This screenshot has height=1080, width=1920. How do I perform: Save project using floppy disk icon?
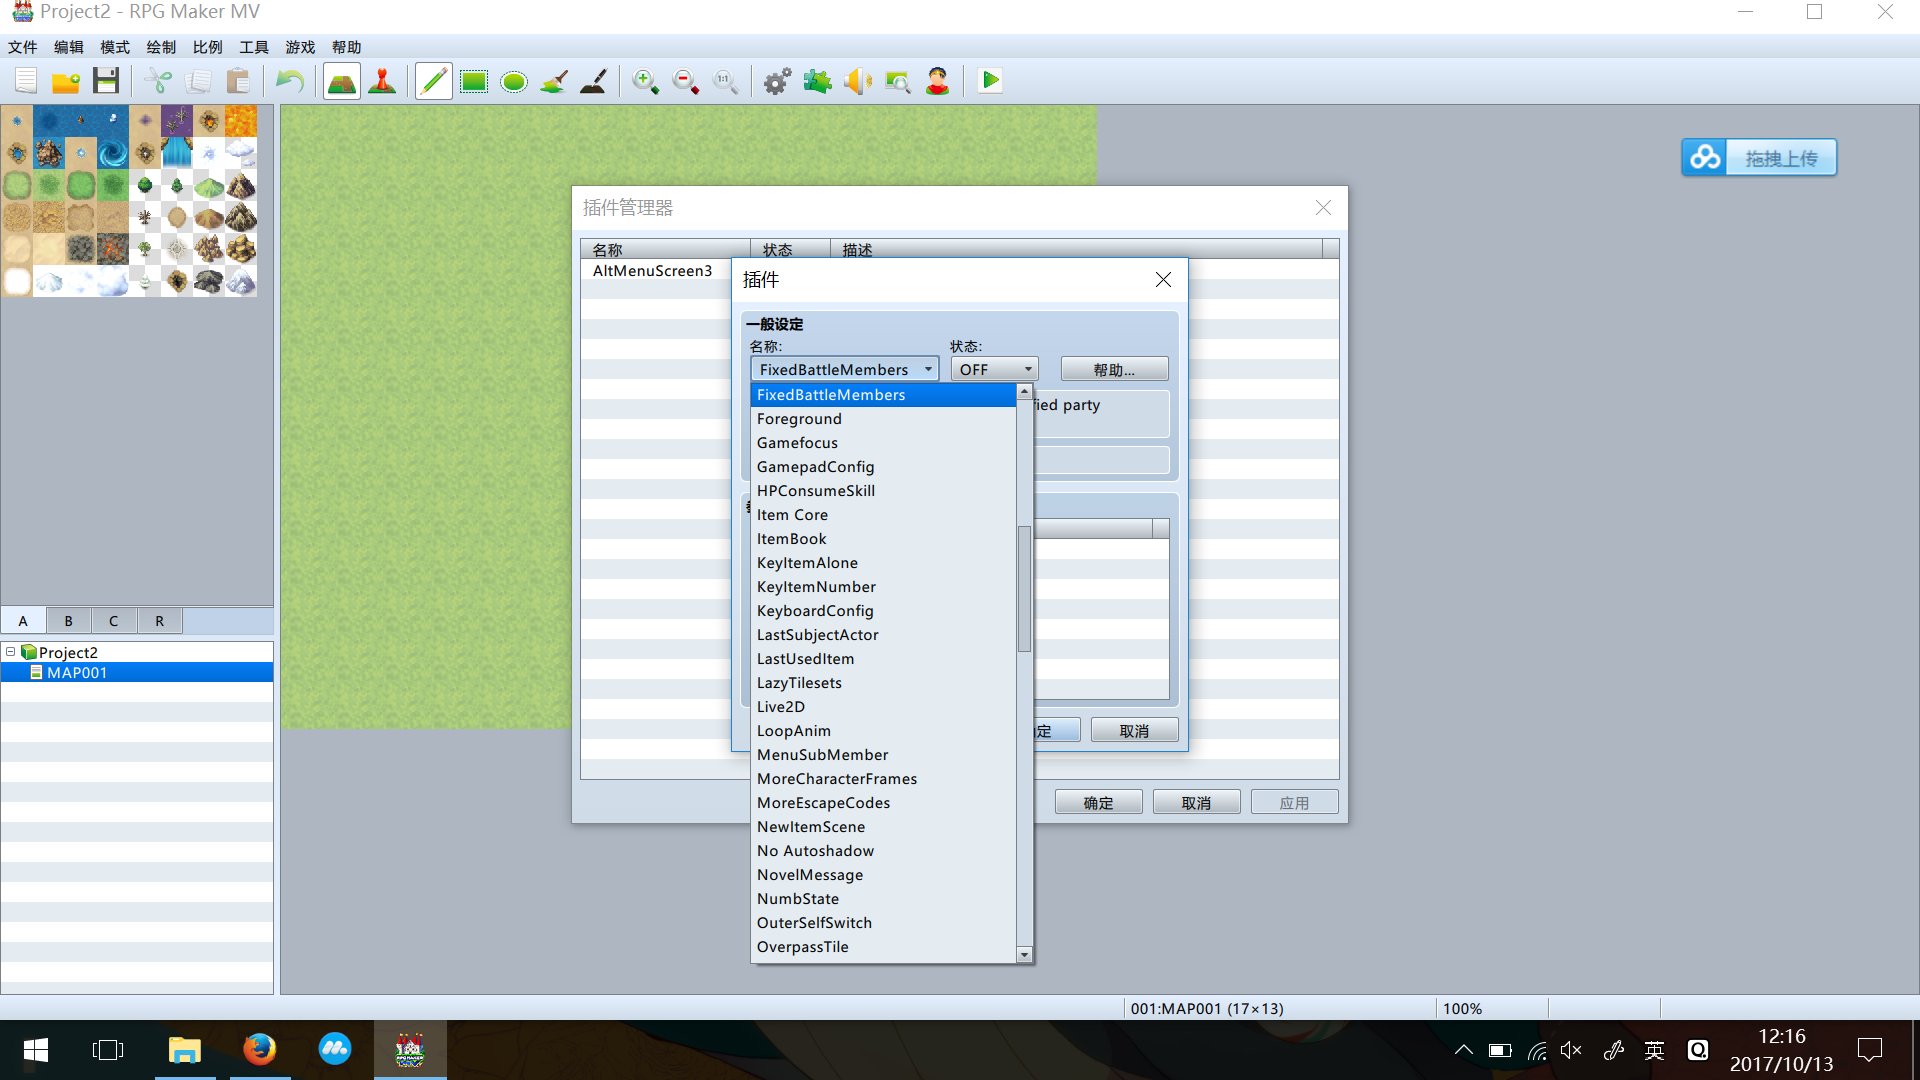pos(106,81)
